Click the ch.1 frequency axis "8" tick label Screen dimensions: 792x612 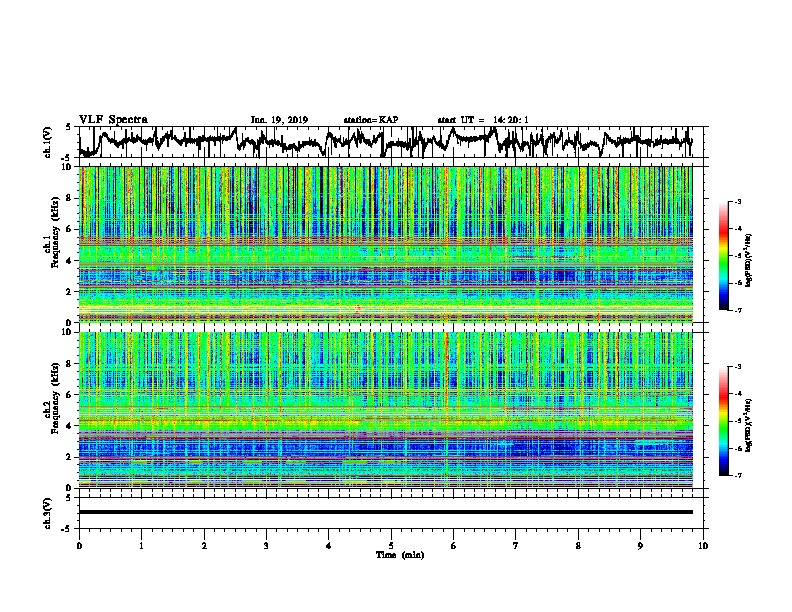pos(70,198)
